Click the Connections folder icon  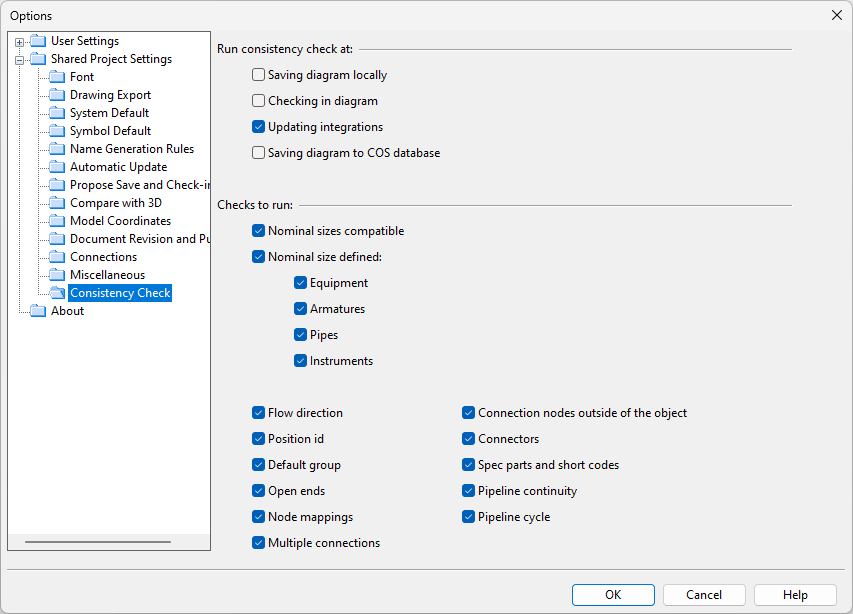tap(57, 257)
